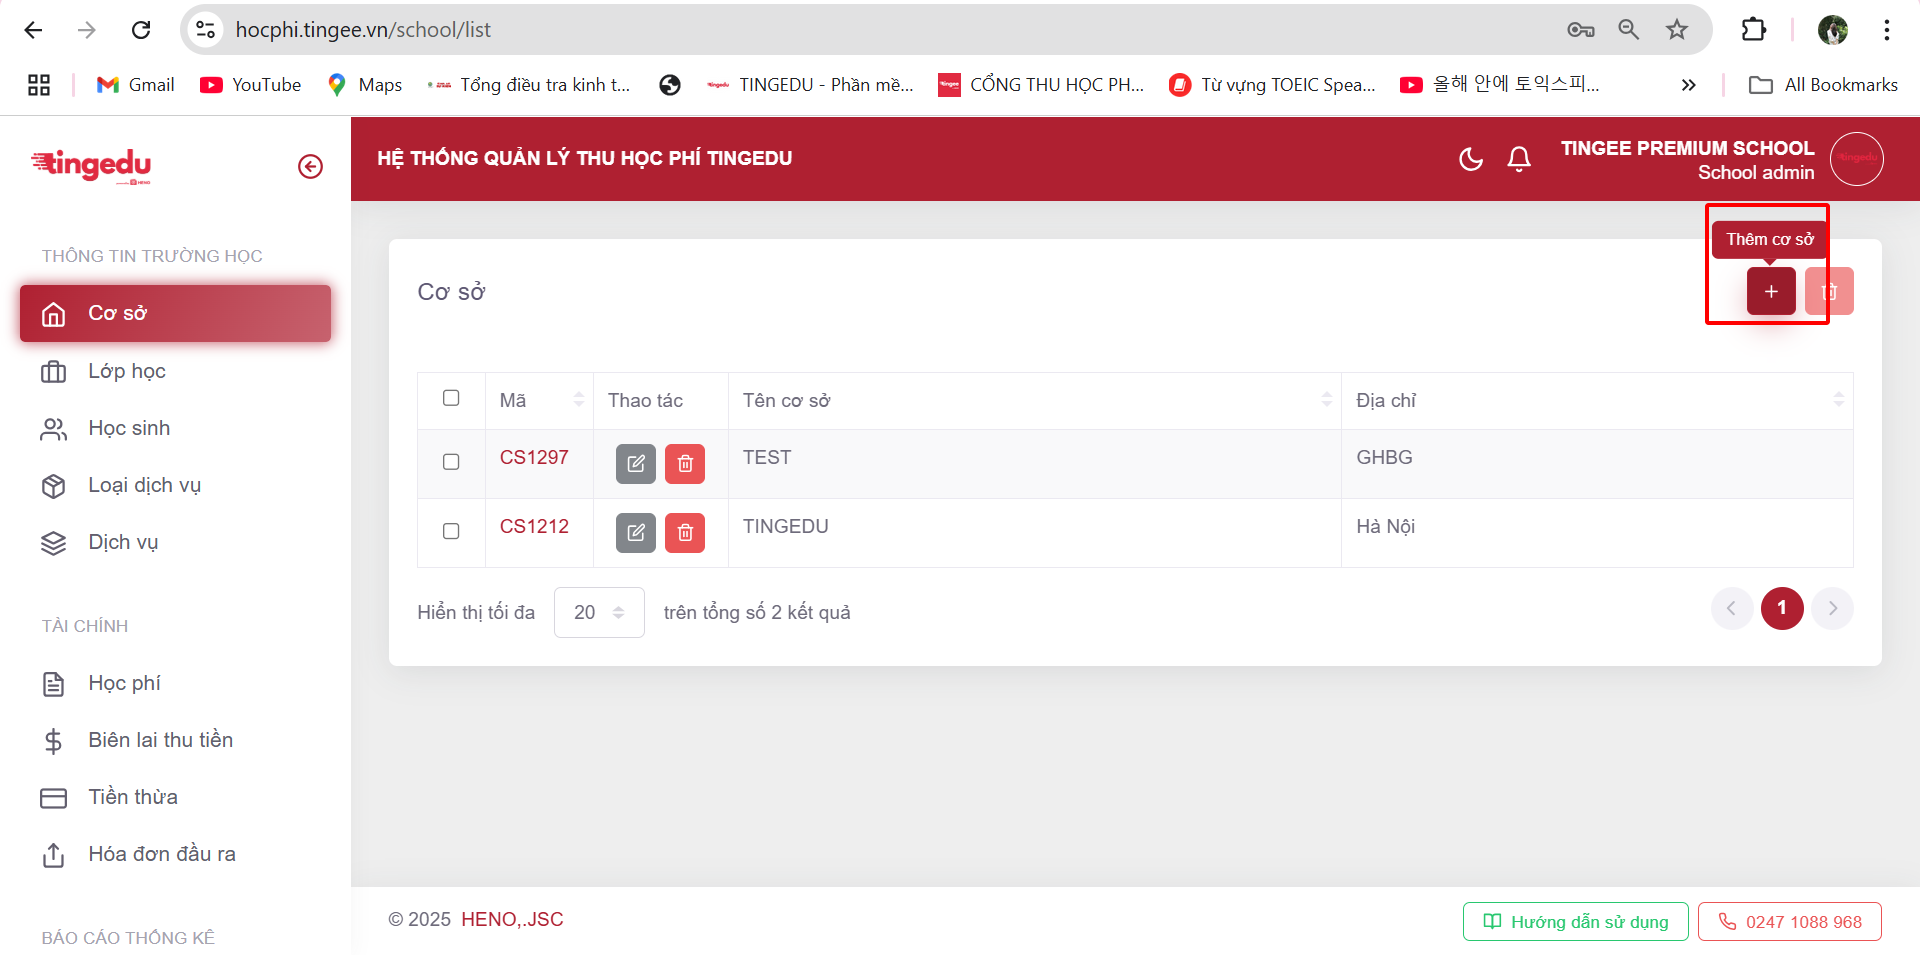
Task: Select the checkbox for row CS1212
Action: [451, 531]
